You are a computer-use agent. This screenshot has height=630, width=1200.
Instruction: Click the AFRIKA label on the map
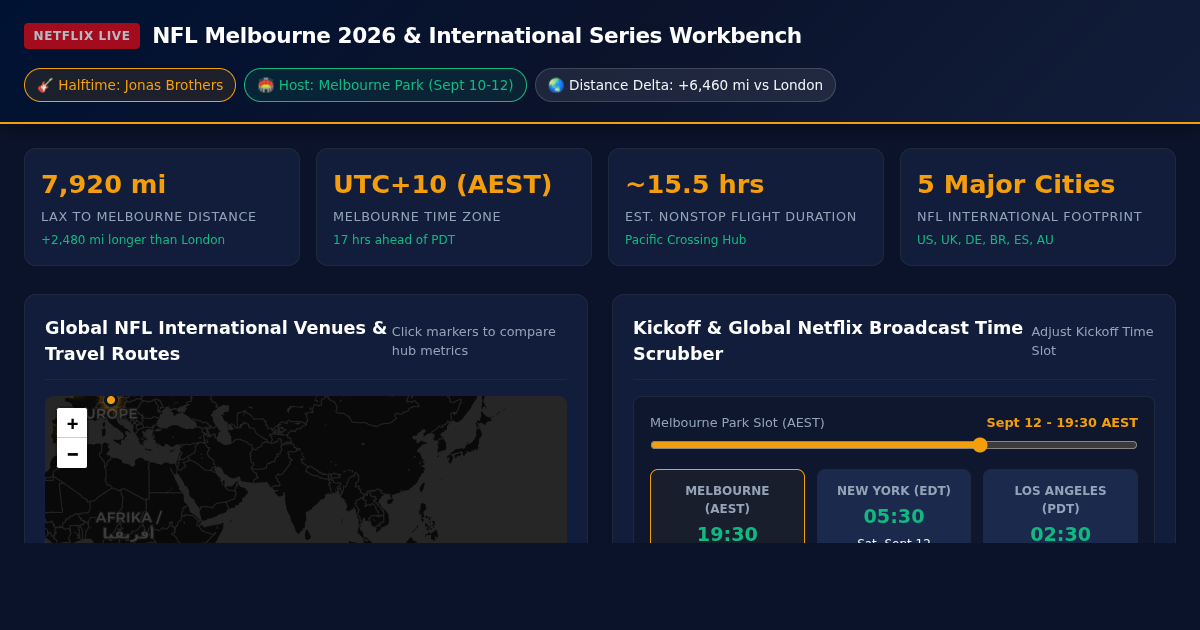(x=128, y=525)
